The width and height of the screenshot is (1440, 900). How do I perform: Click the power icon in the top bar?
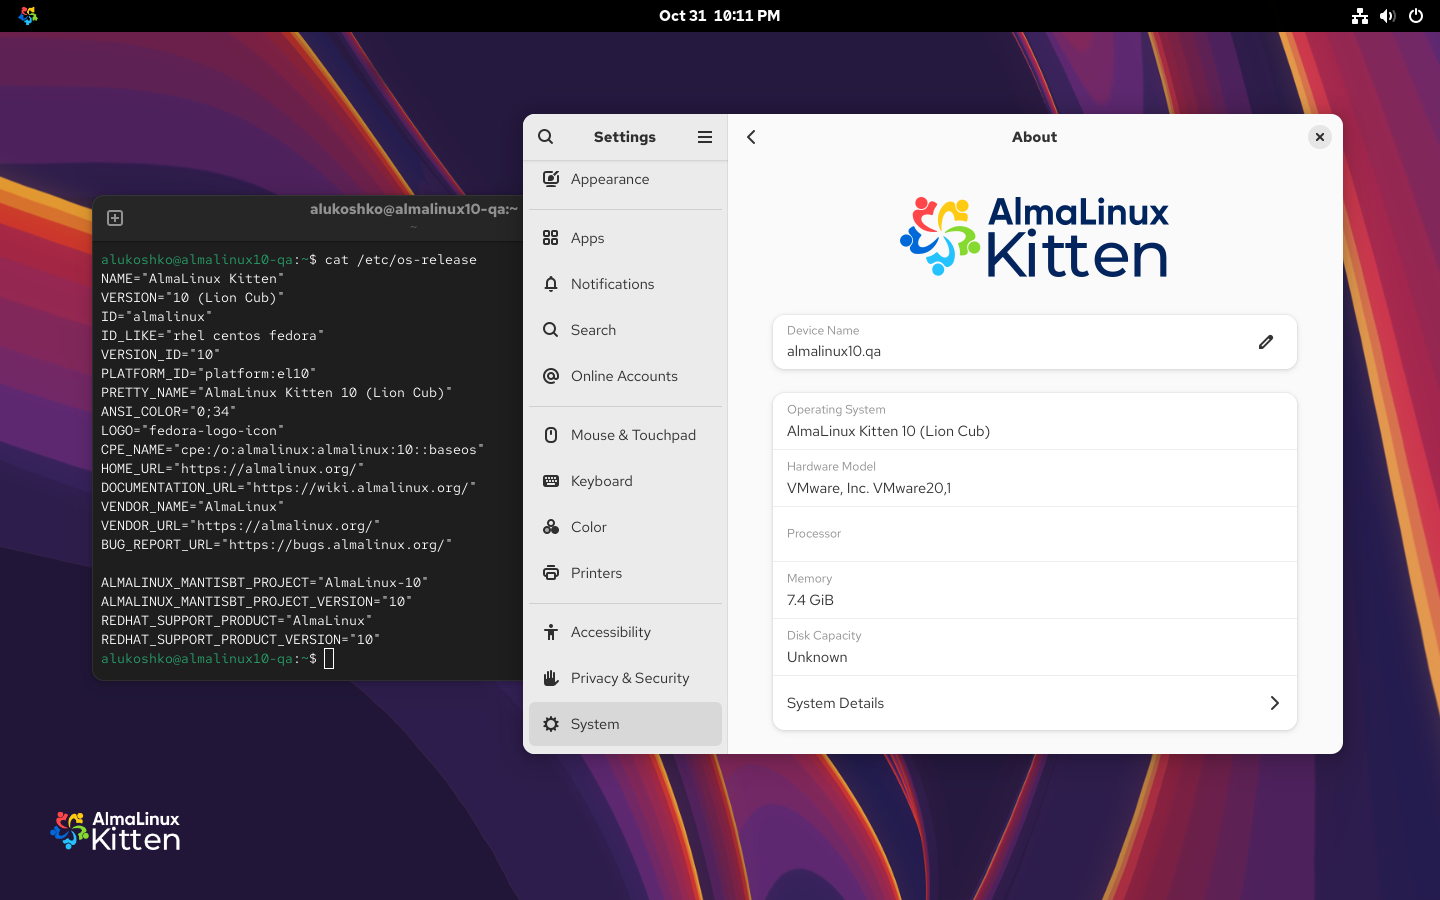tap(1416, 15)
